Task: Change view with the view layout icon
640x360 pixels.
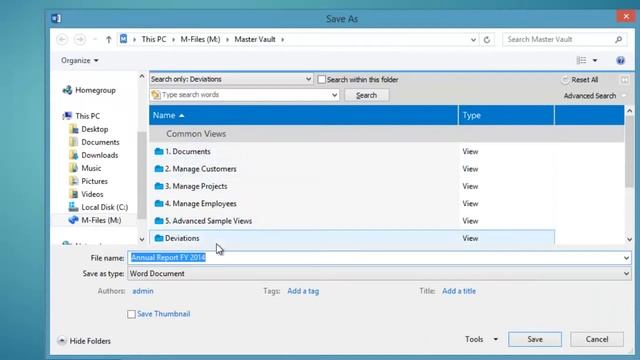Action: (x=581, y=60)
